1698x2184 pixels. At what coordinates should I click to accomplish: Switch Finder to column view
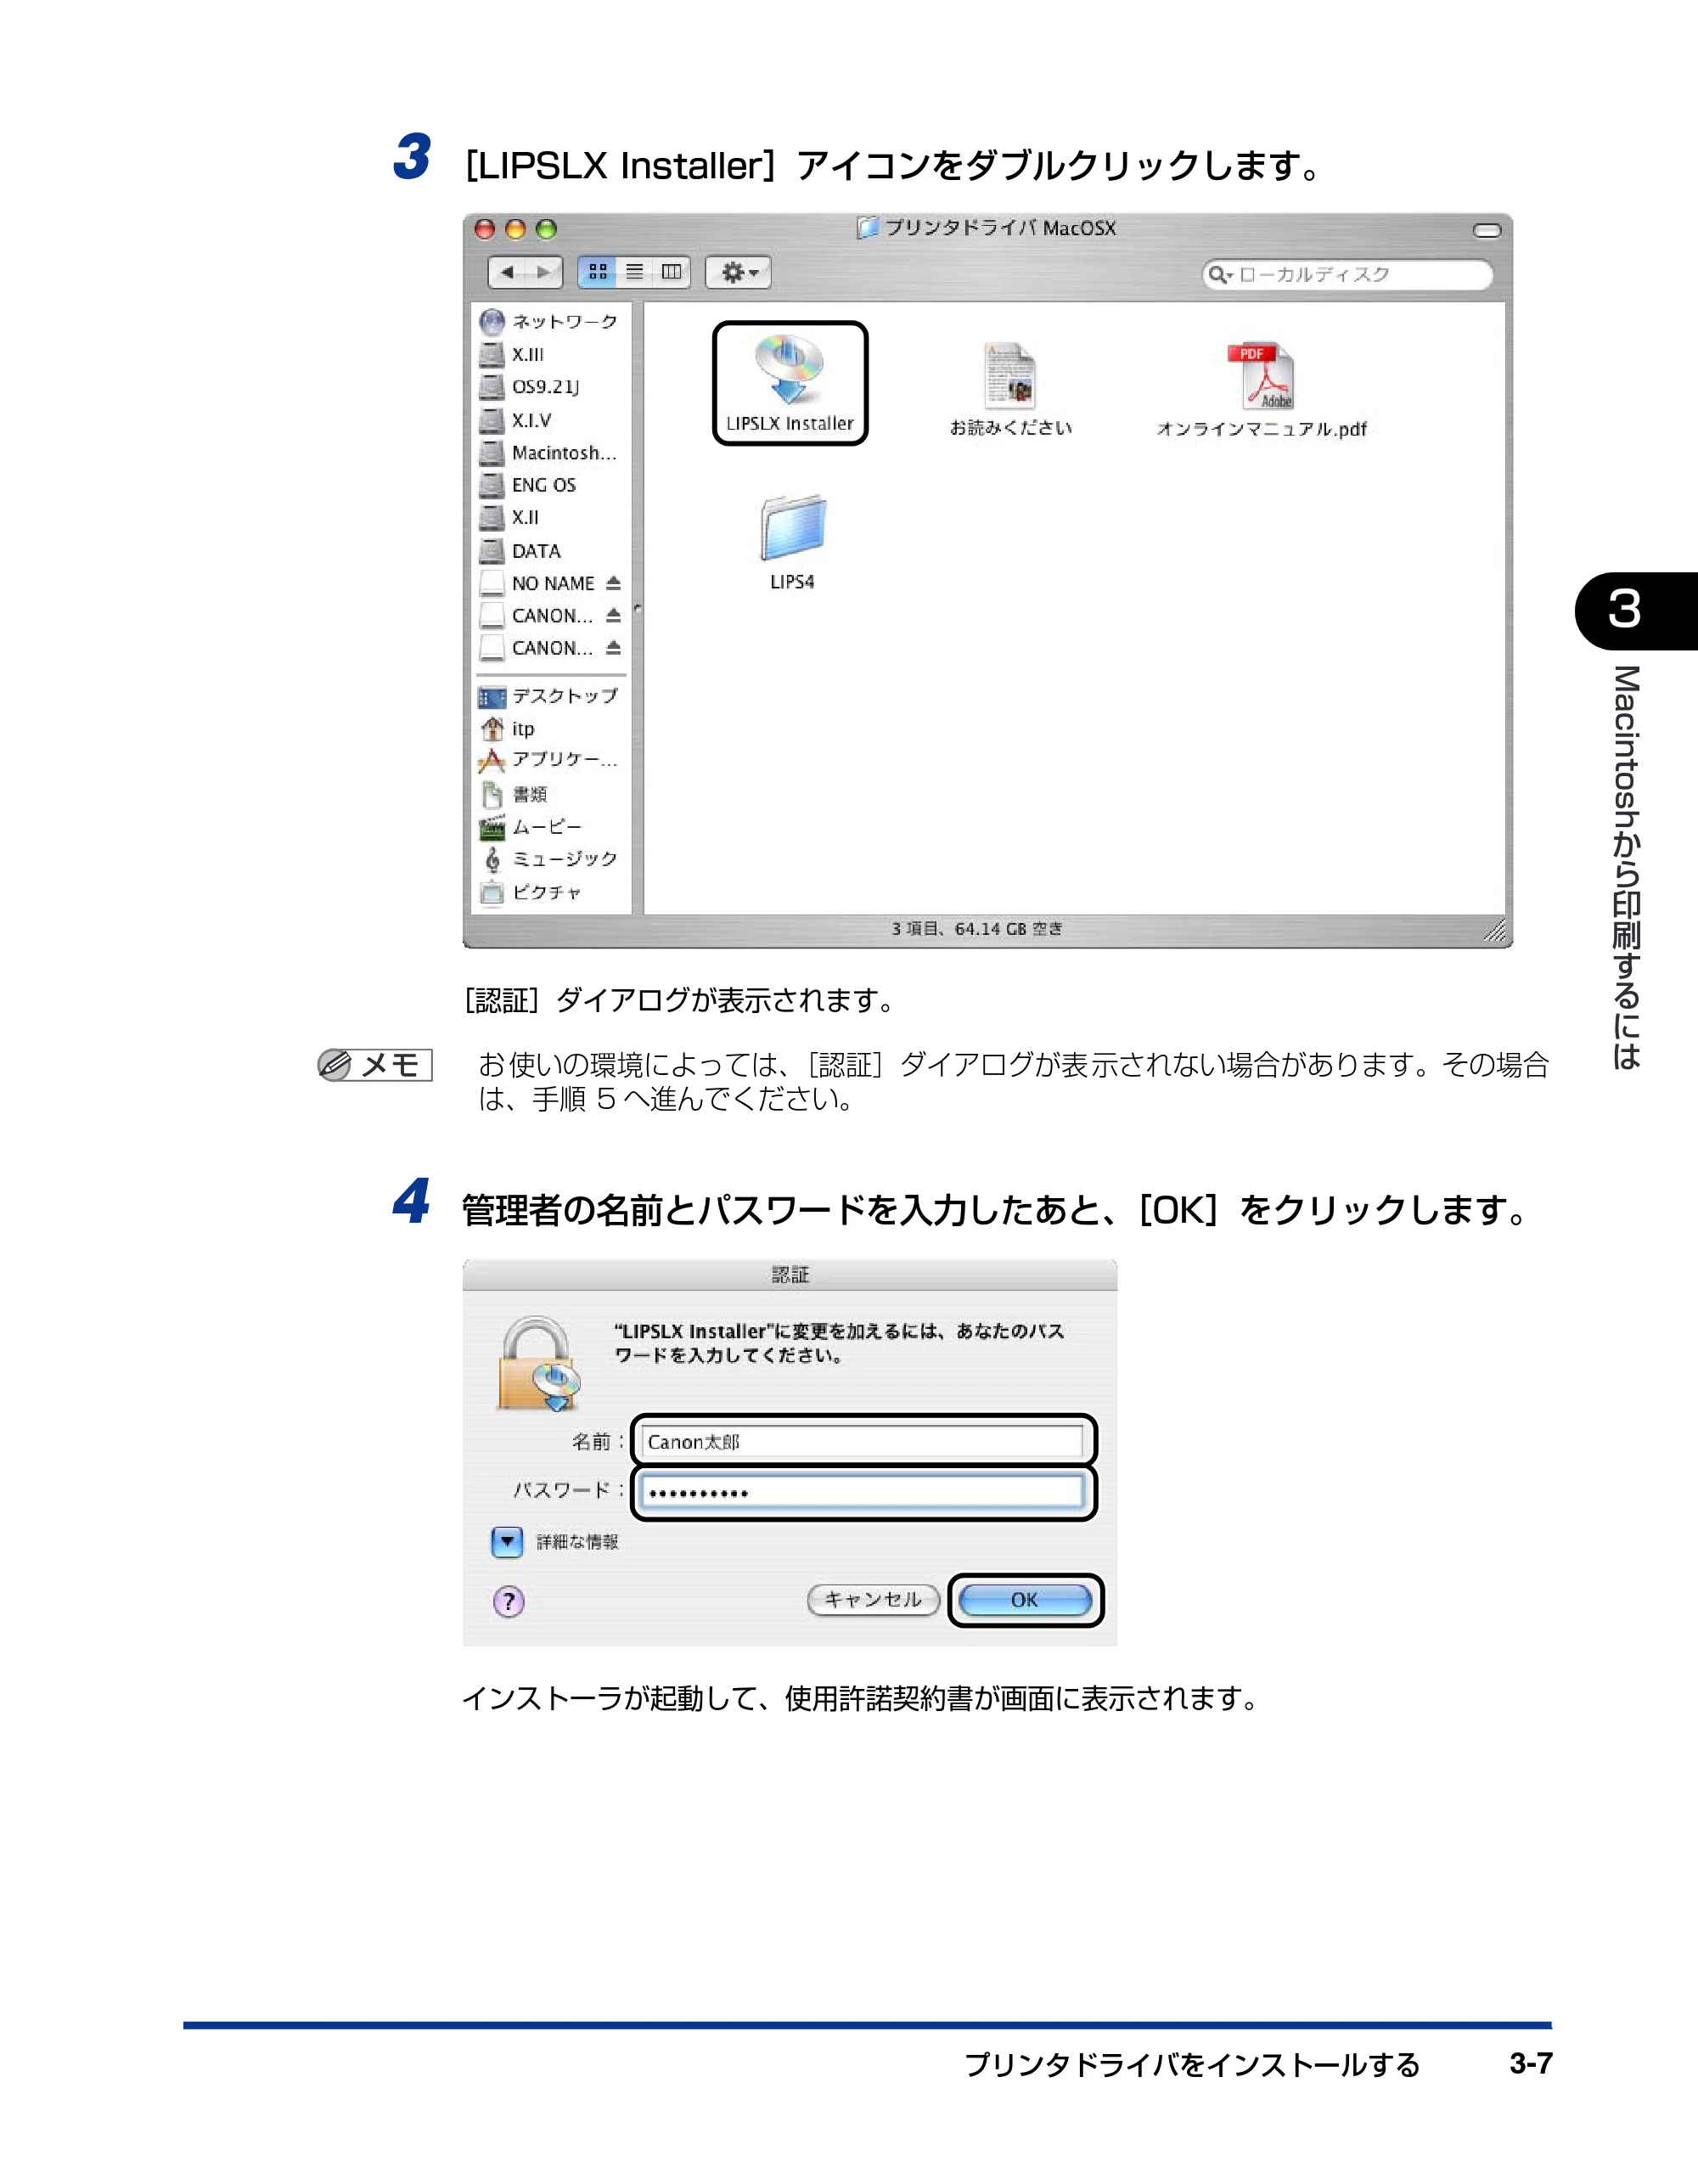point(671,272)
